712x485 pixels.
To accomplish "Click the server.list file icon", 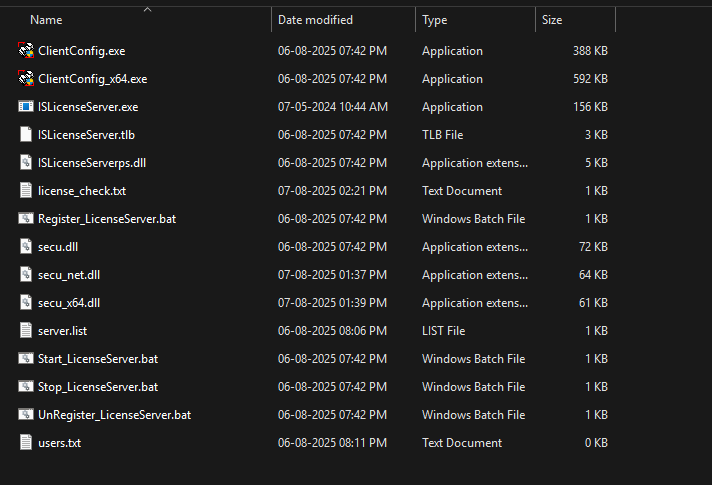I will coord(26,331).
